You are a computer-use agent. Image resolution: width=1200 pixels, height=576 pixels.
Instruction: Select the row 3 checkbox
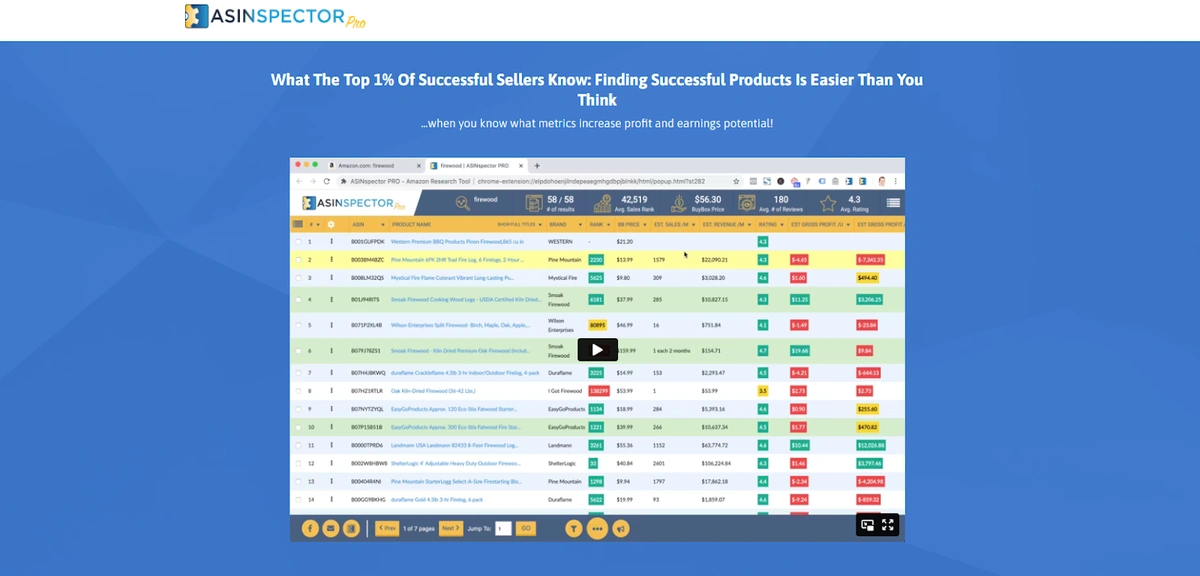(297, 277)
